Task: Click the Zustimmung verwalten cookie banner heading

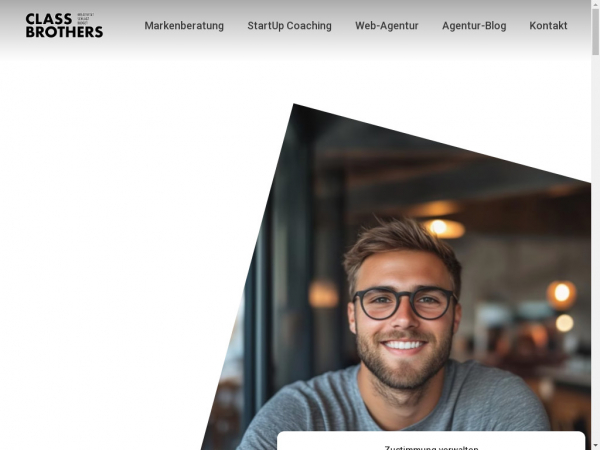Action: point(431,448)
